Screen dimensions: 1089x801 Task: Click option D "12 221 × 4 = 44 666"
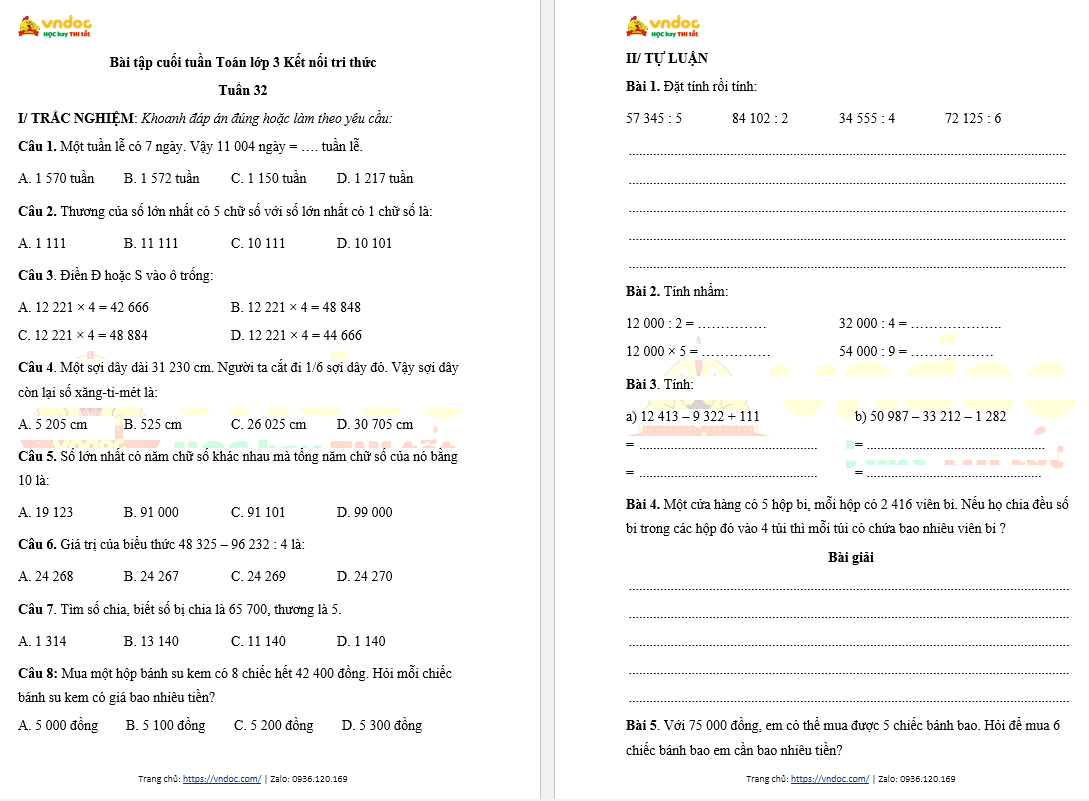(x=296, y=335)
